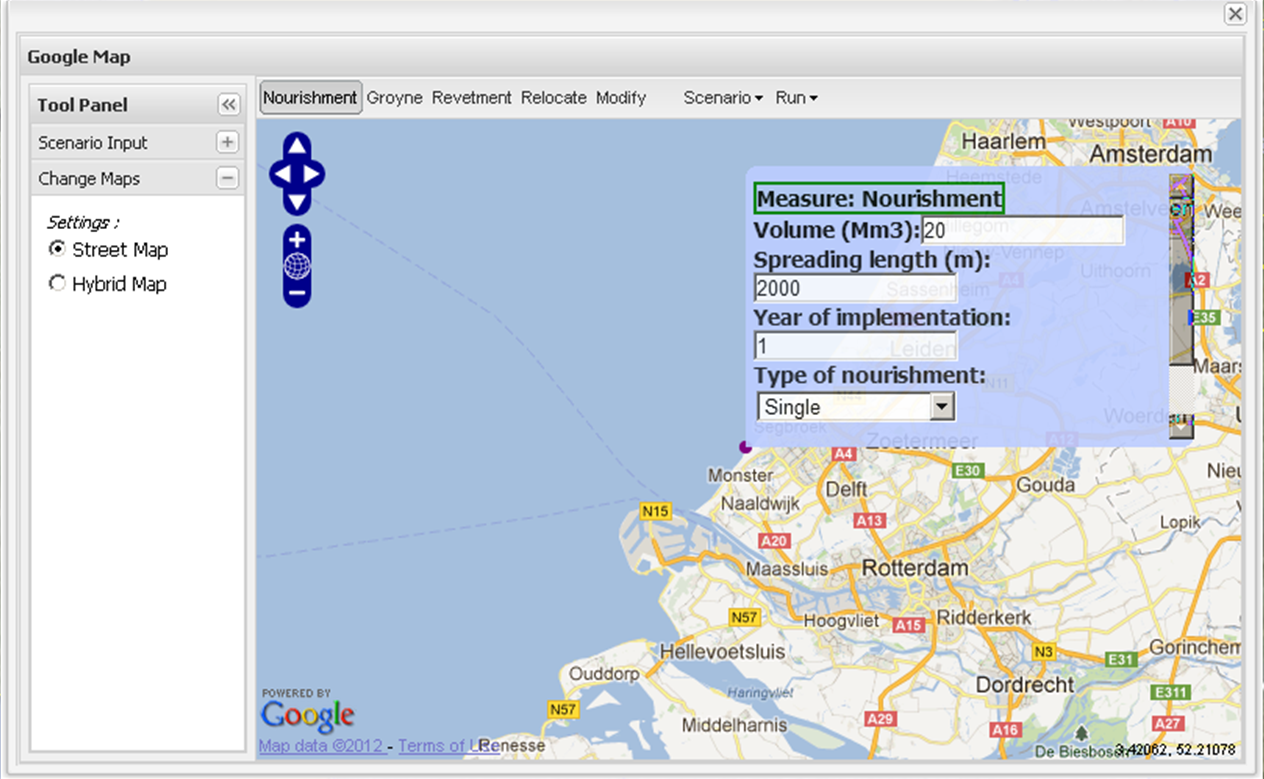
Task: Open the Scenario dropdown menu
Action: tap(723, 98)
